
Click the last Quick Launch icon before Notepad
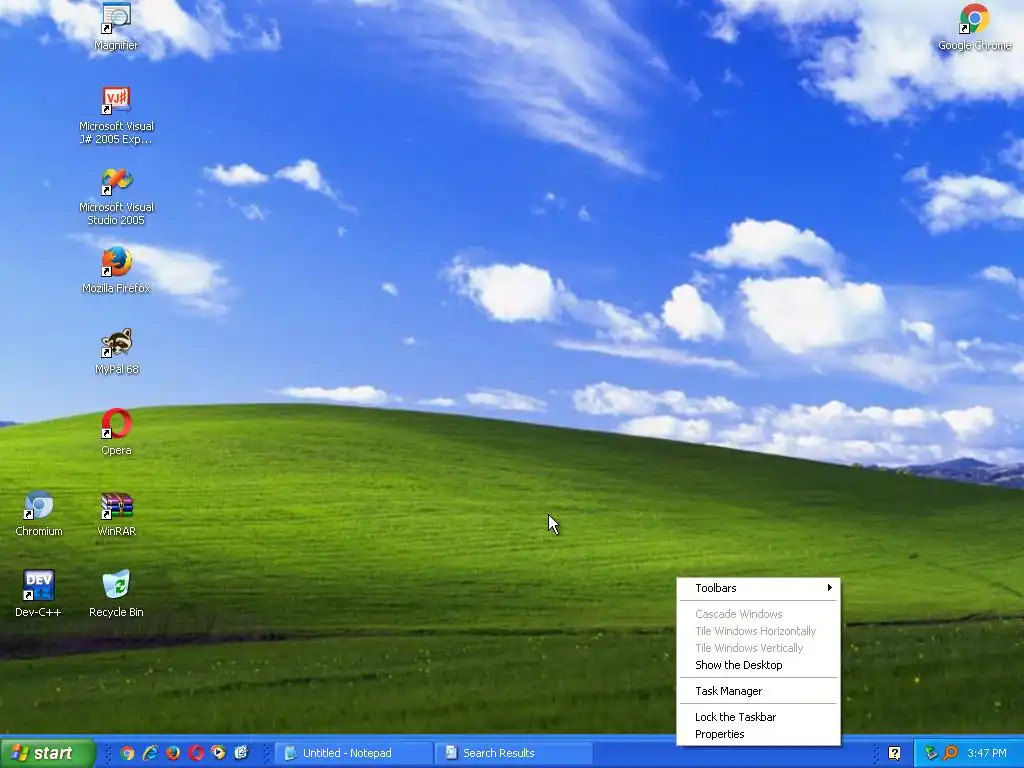(241, 753)
